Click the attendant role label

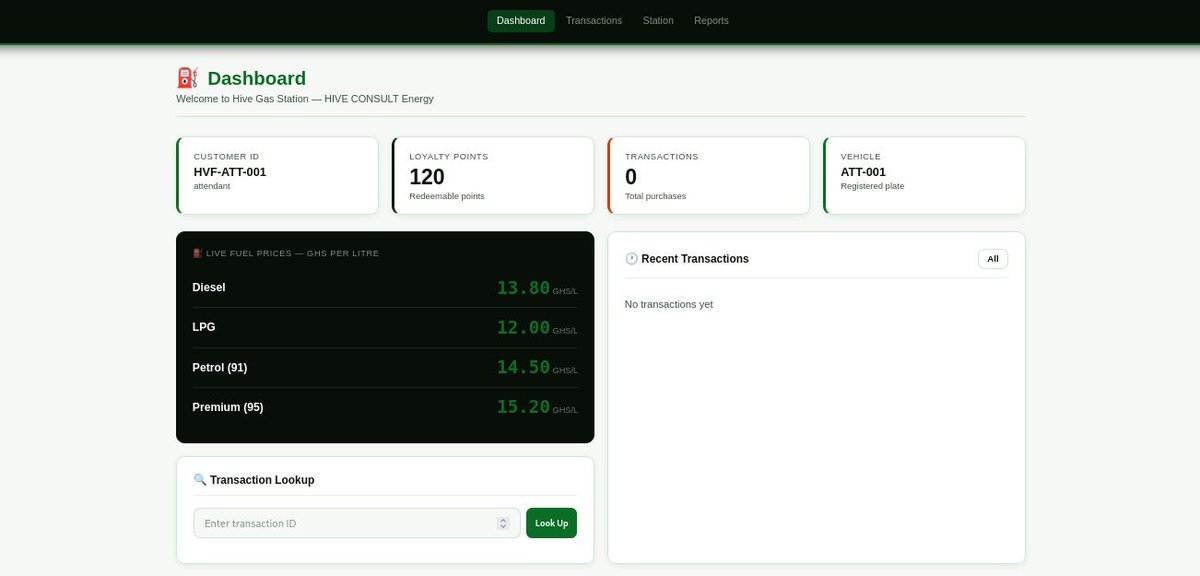click(x=212, y=186)
